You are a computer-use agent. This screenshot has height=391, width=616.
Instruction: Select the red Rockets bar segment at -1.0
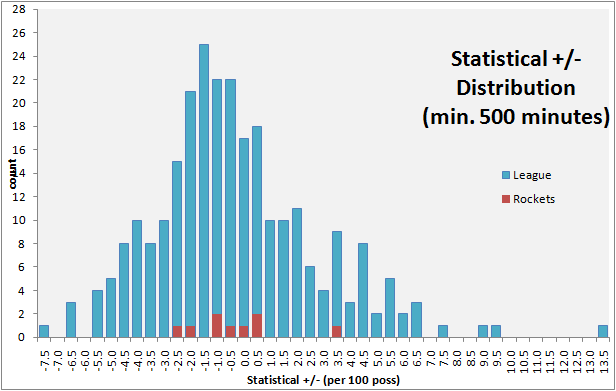click(217, 325)
